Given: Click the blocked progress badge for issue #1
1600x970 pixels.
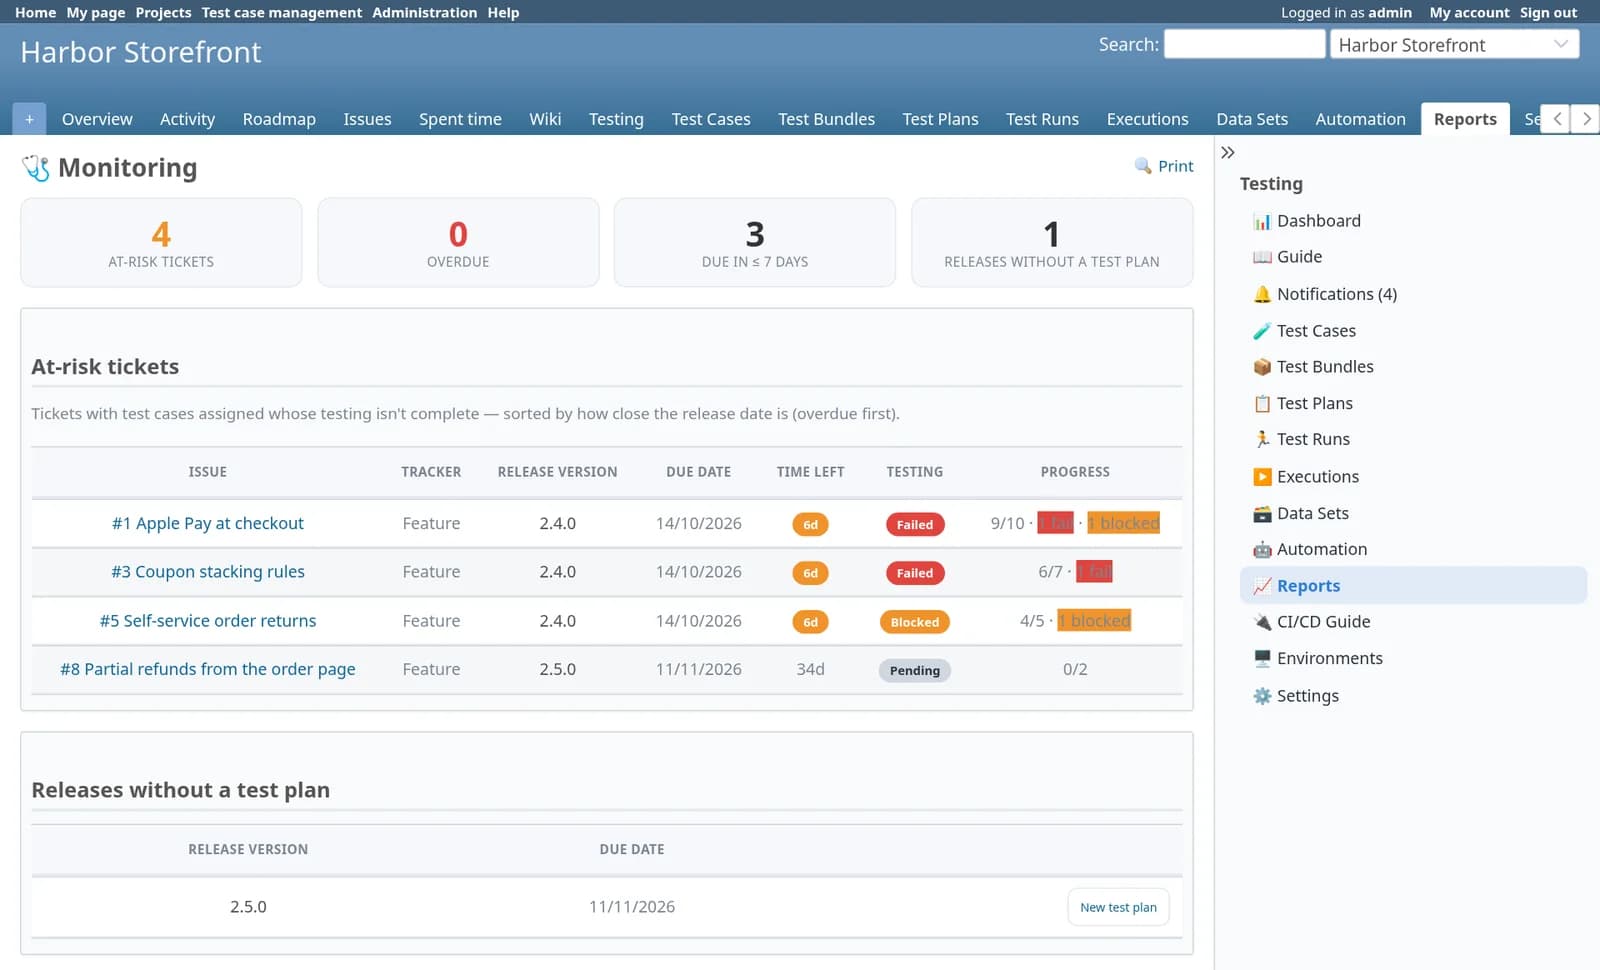Looking at the screenshot, I should pyautogui.click(x=1124, y=523).
